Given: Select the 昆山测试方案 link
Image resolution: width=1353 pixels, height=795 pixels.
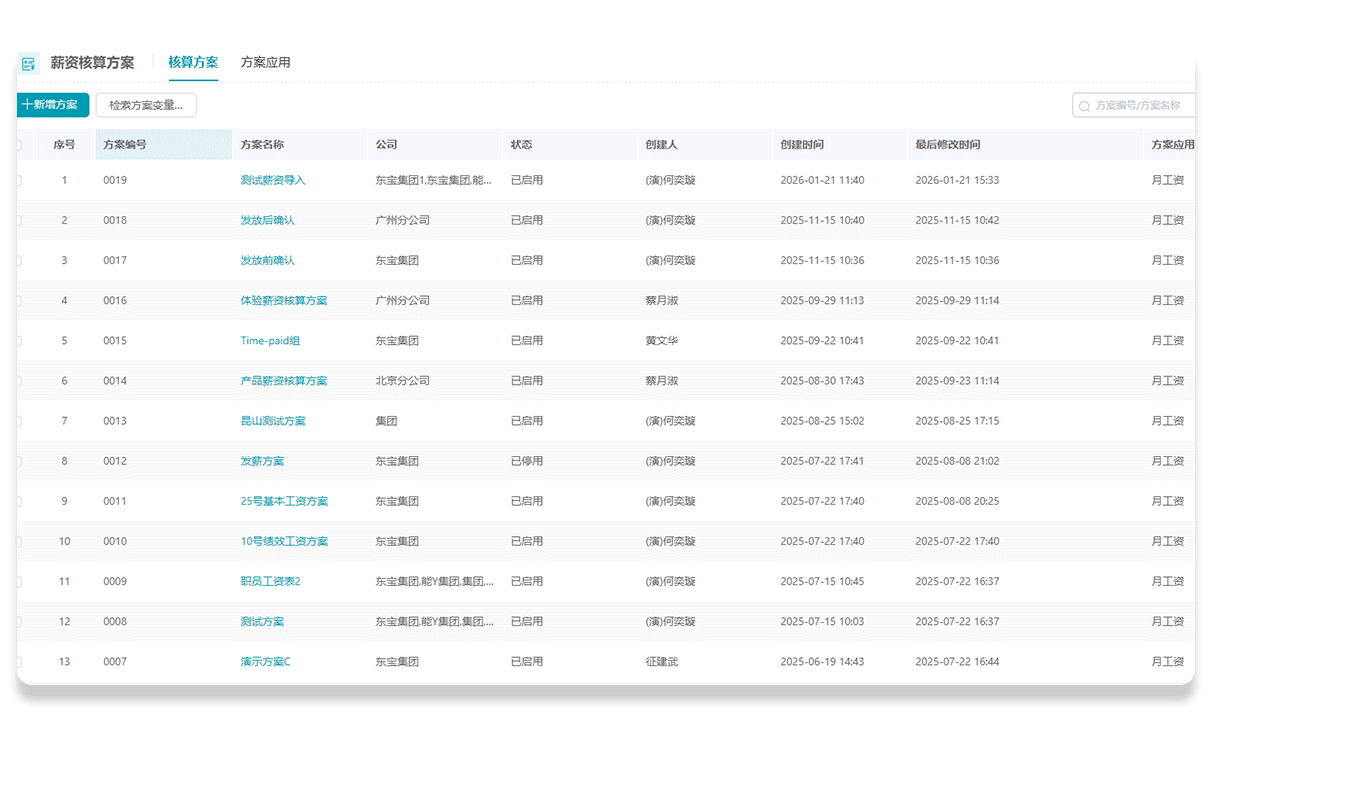Looking at the screenshot, I should pyautogui.click(x=273, y=421).
